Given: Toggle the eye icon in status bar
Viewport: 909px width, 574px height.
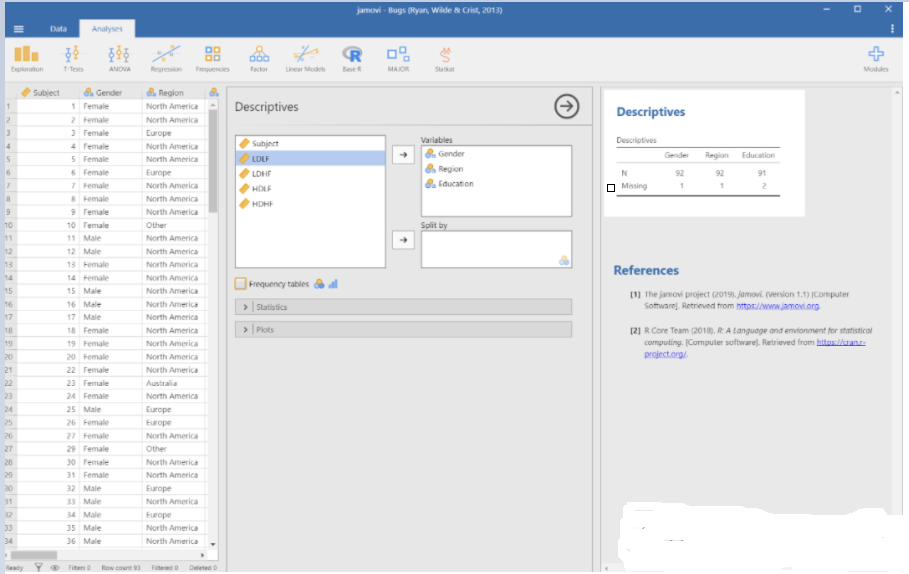Looking at the screenshot, I should (55, 567).
